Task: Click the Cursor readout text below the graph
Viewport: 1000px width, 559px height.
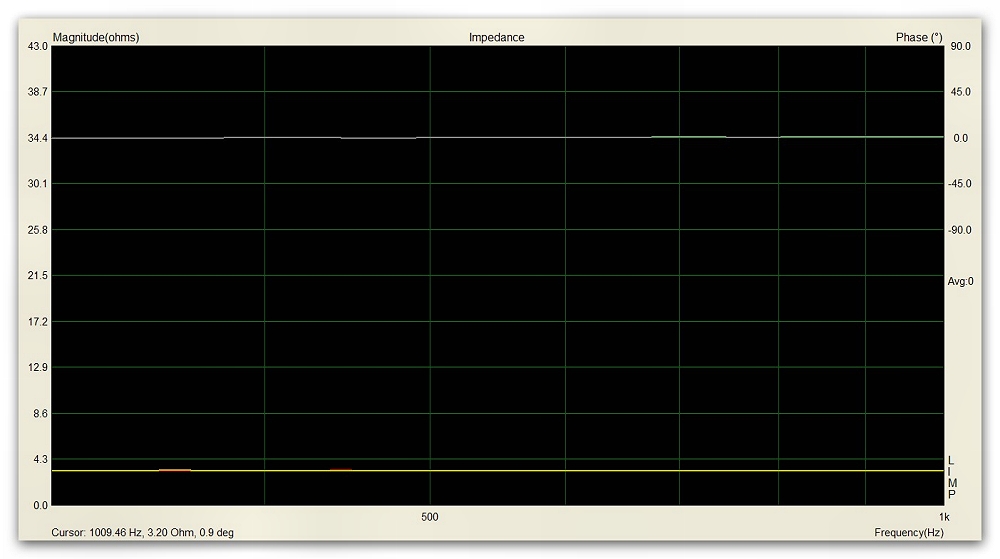Action: 143,533
